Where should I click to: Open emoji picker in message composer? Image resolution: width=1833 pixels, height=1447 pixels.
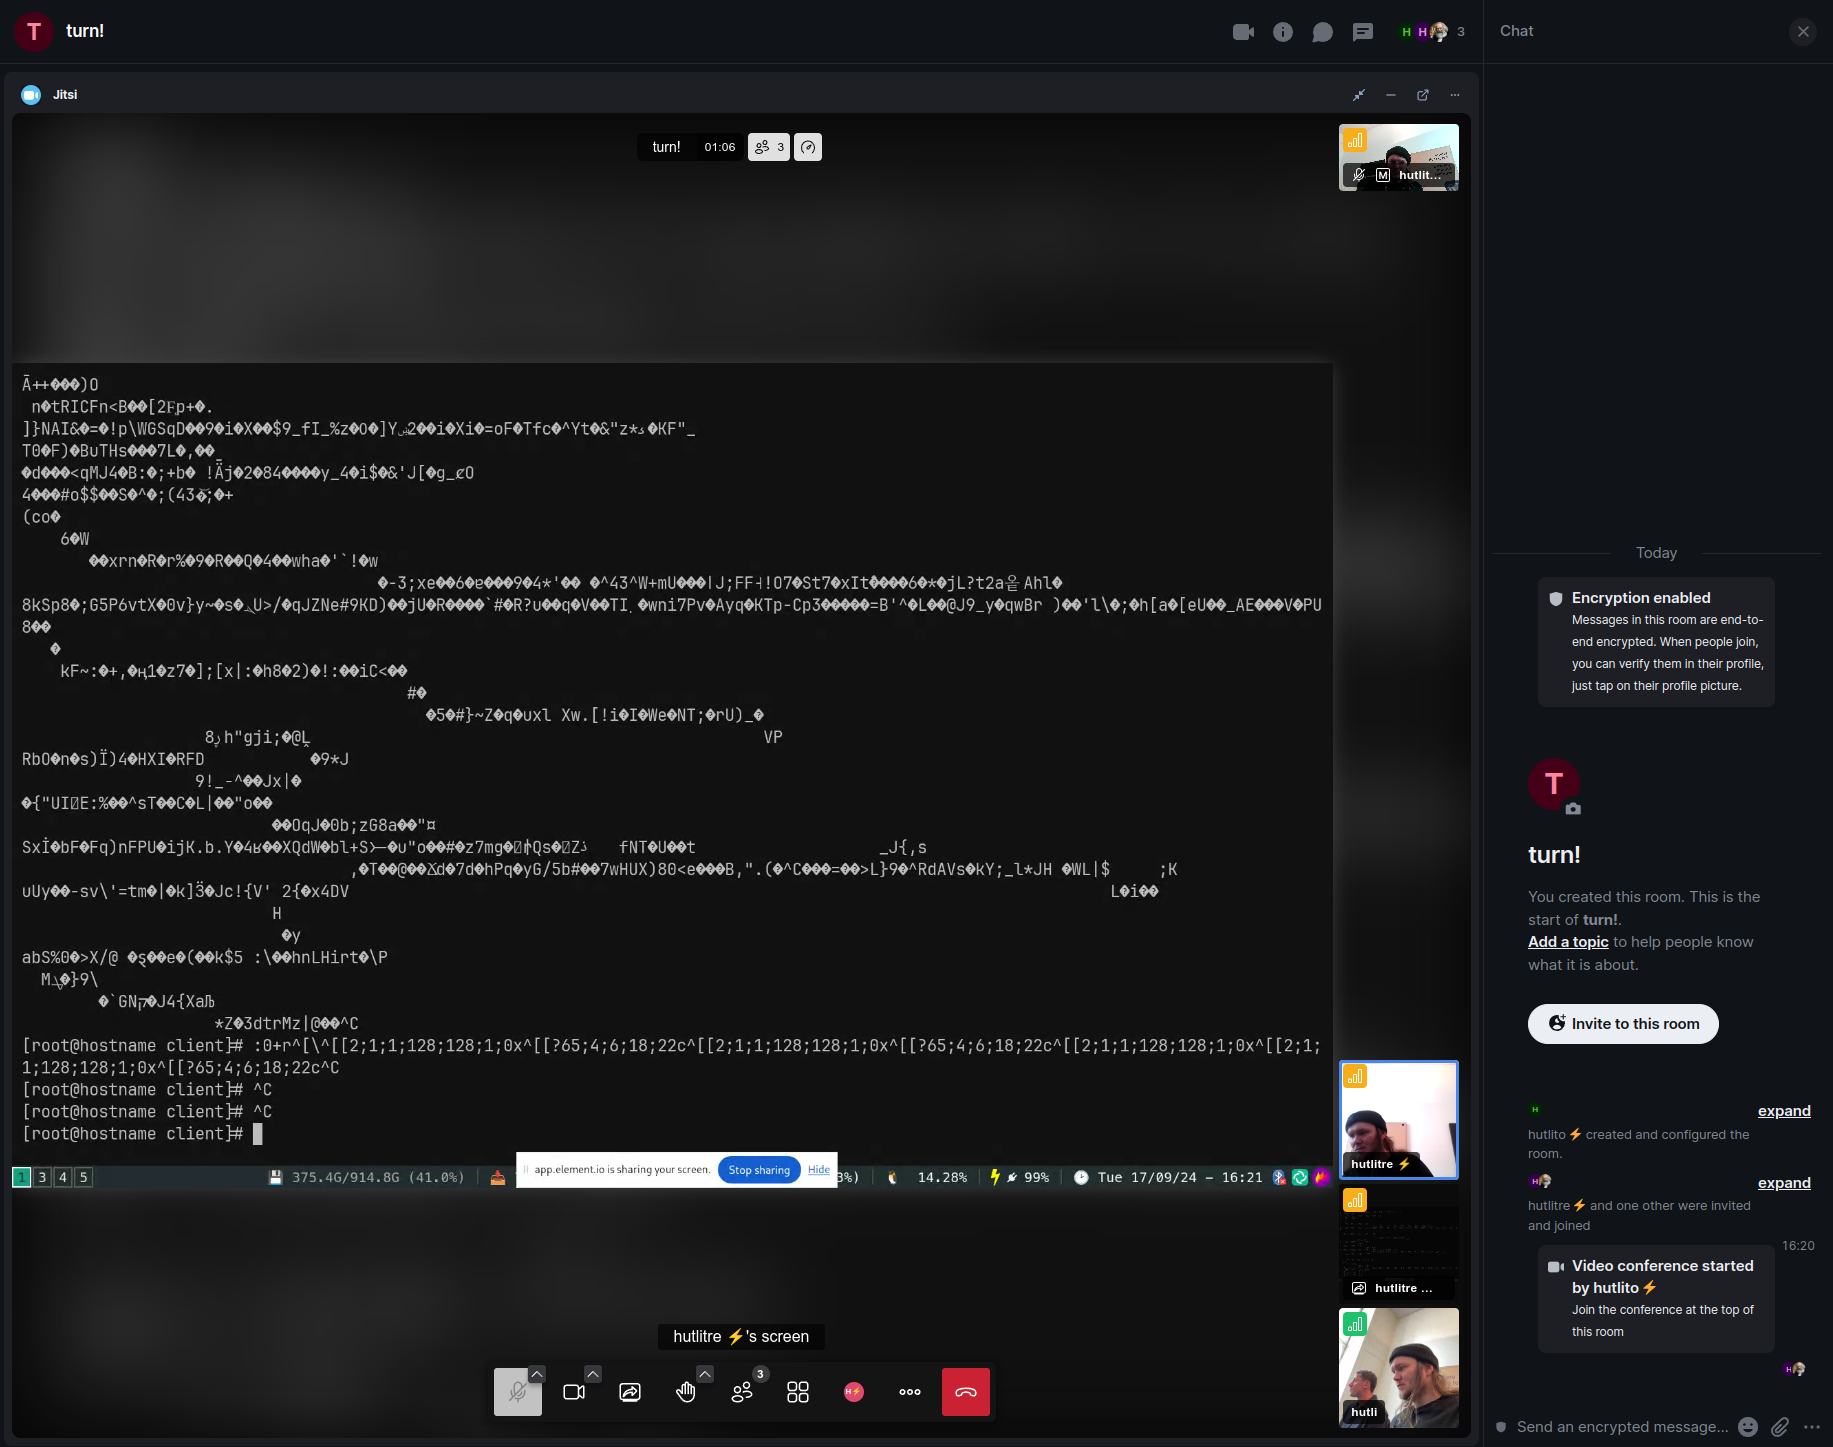click(1748, 1427)
